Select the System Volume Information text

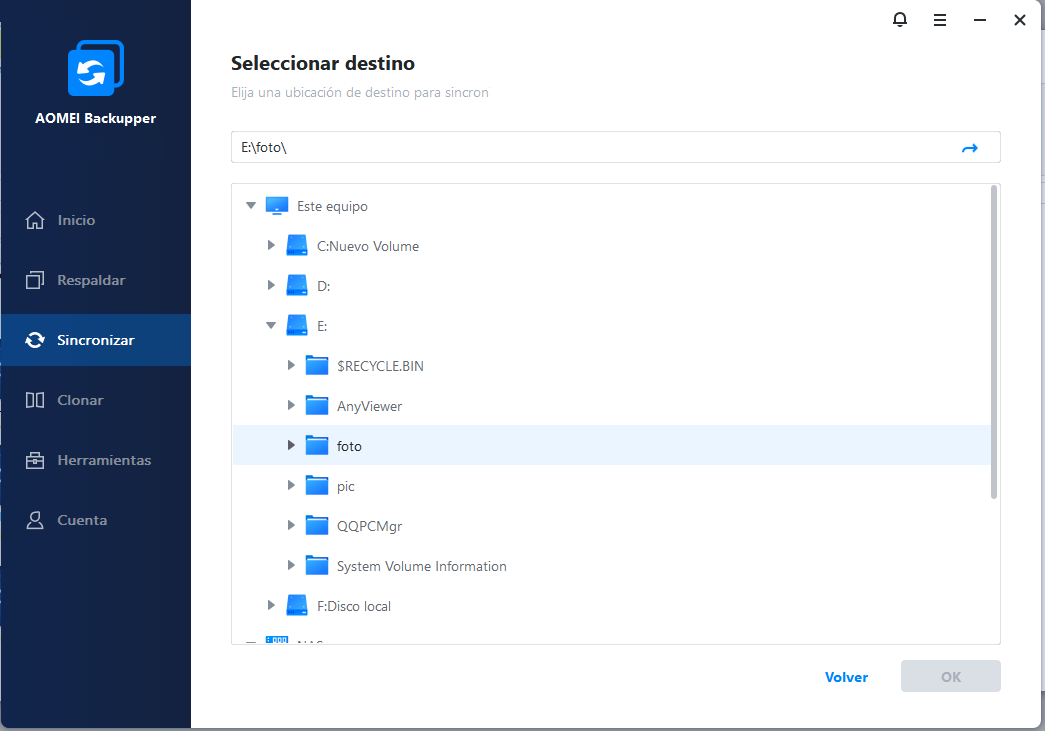click(421, 566)
